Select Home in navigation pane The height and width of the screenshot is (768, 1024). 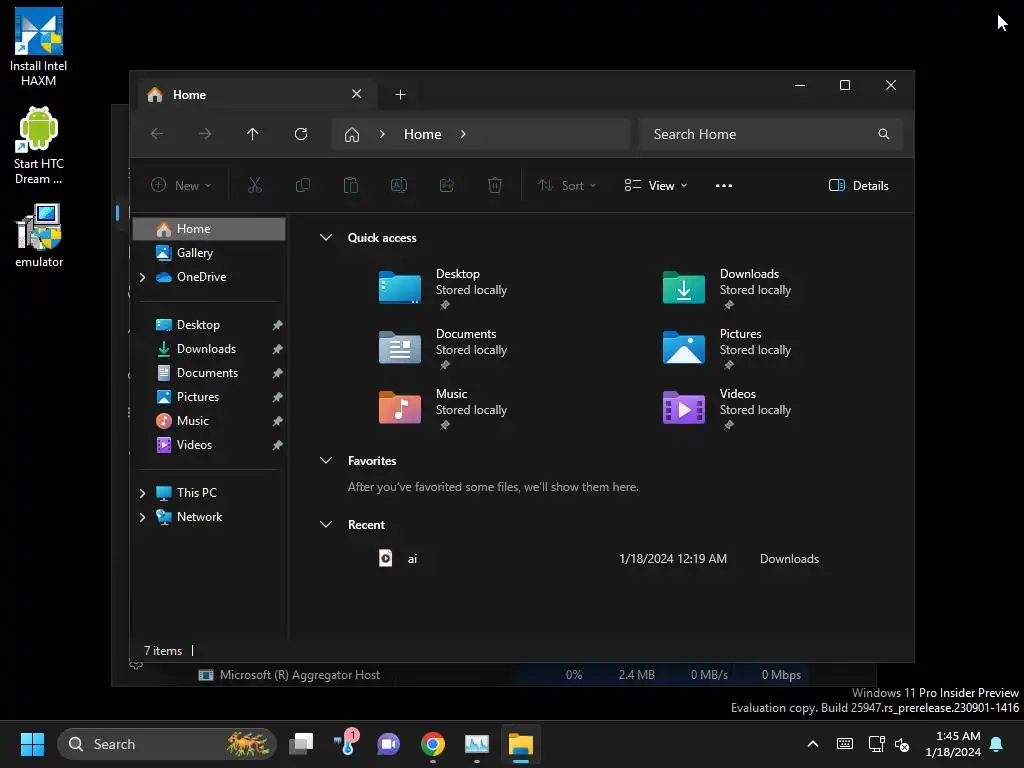[209, 229]
